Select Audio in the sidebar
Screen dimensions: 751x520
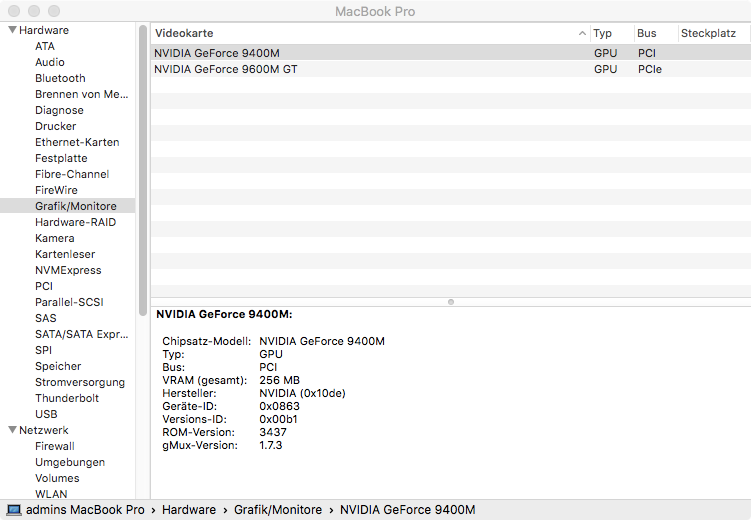click(50, 62)
